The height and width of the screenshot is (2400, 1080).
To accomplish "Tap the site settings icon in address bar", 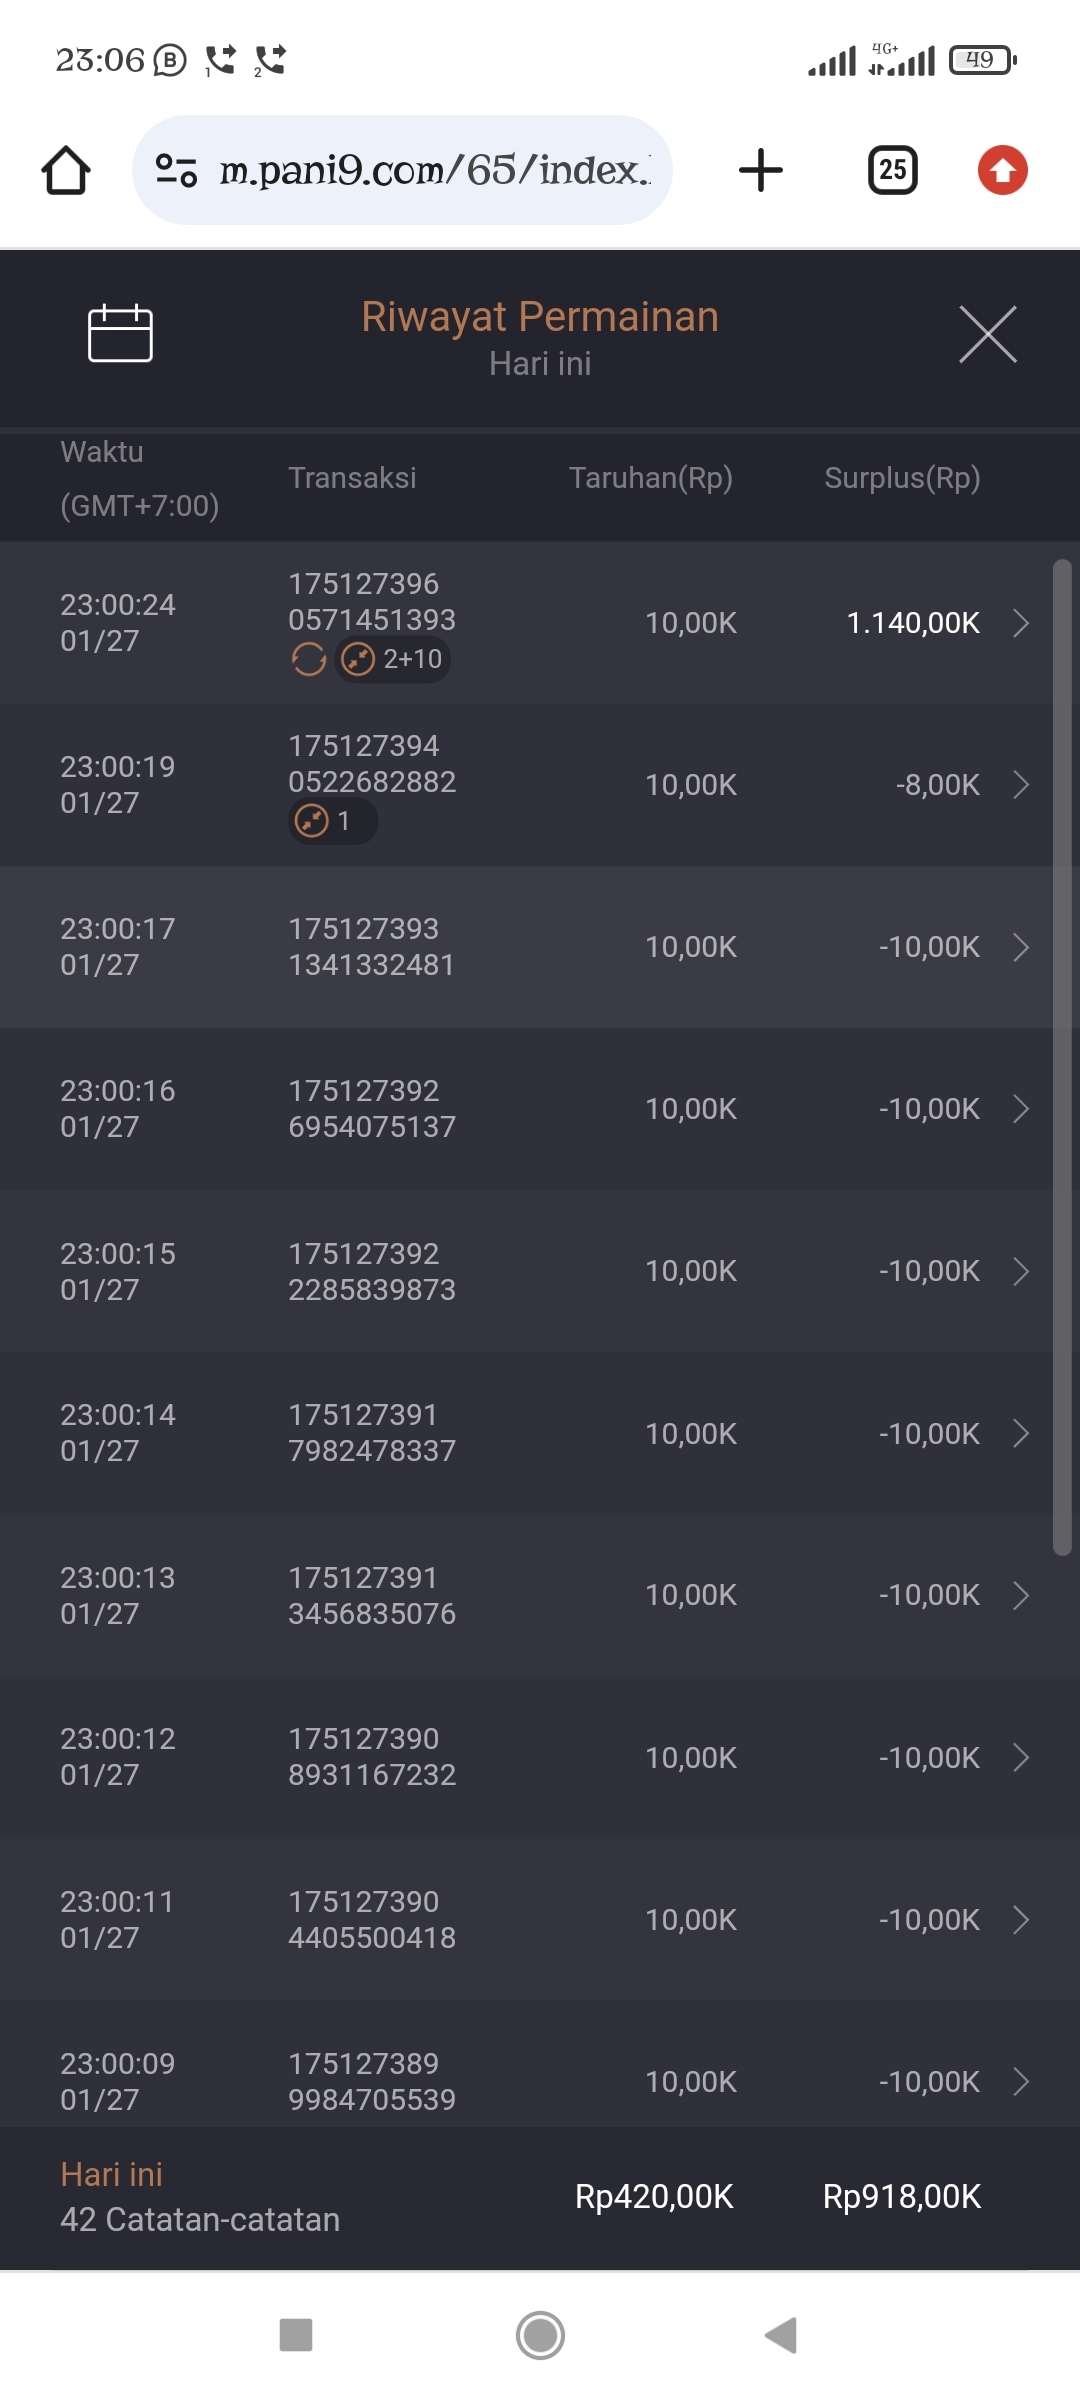I will [176, 170].
